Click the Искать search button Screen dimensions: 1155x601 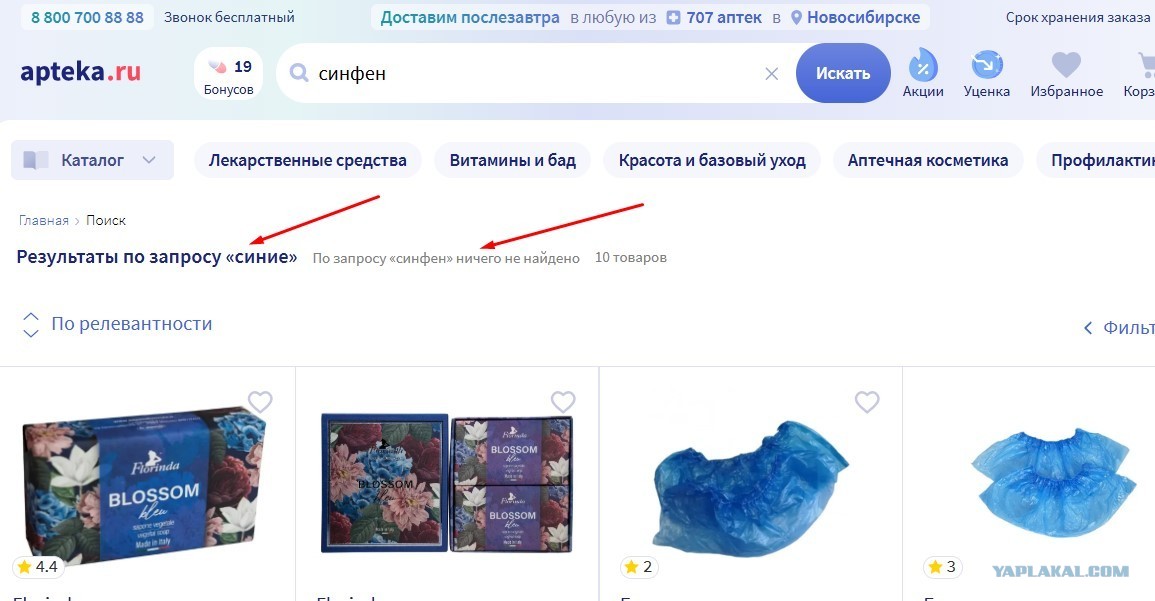pos(843,73)
